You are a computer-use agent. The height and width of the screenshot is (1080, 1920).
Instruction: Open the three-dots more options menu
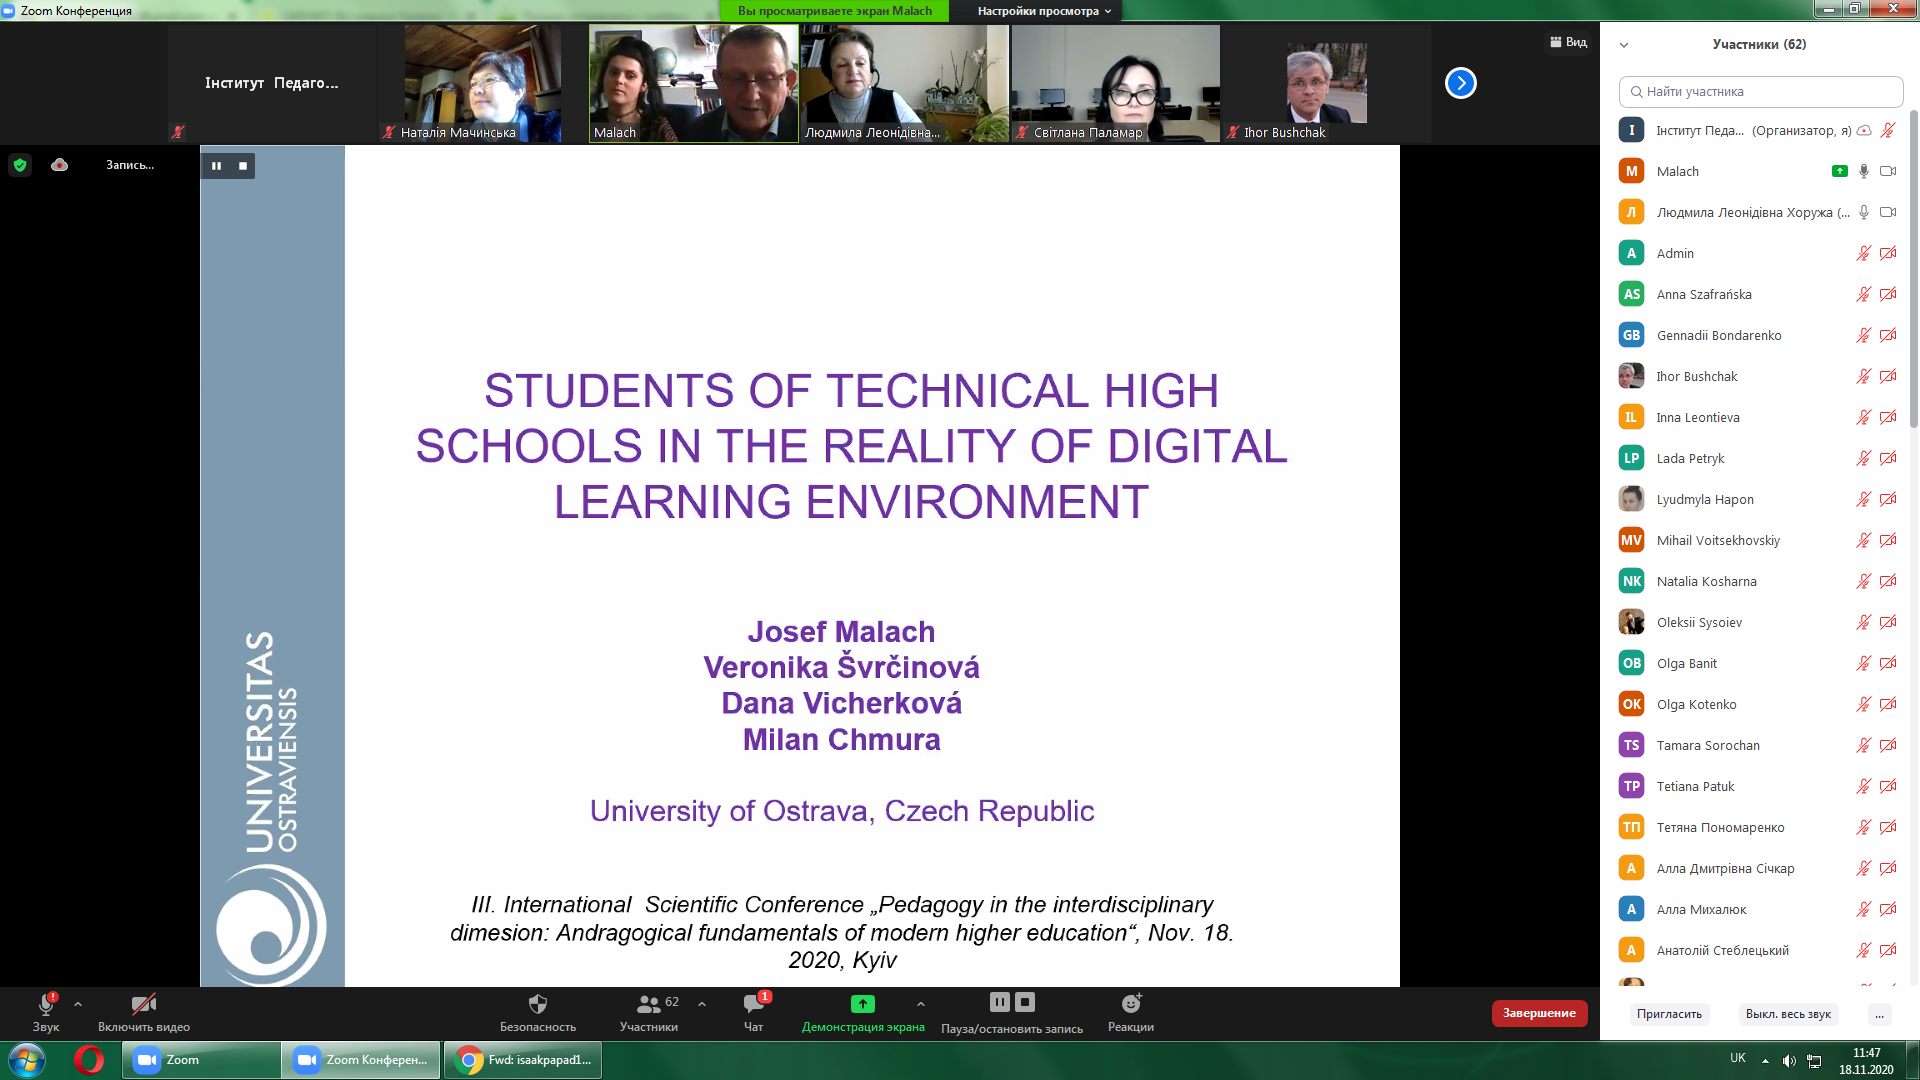click(x=1879, y=1014)
